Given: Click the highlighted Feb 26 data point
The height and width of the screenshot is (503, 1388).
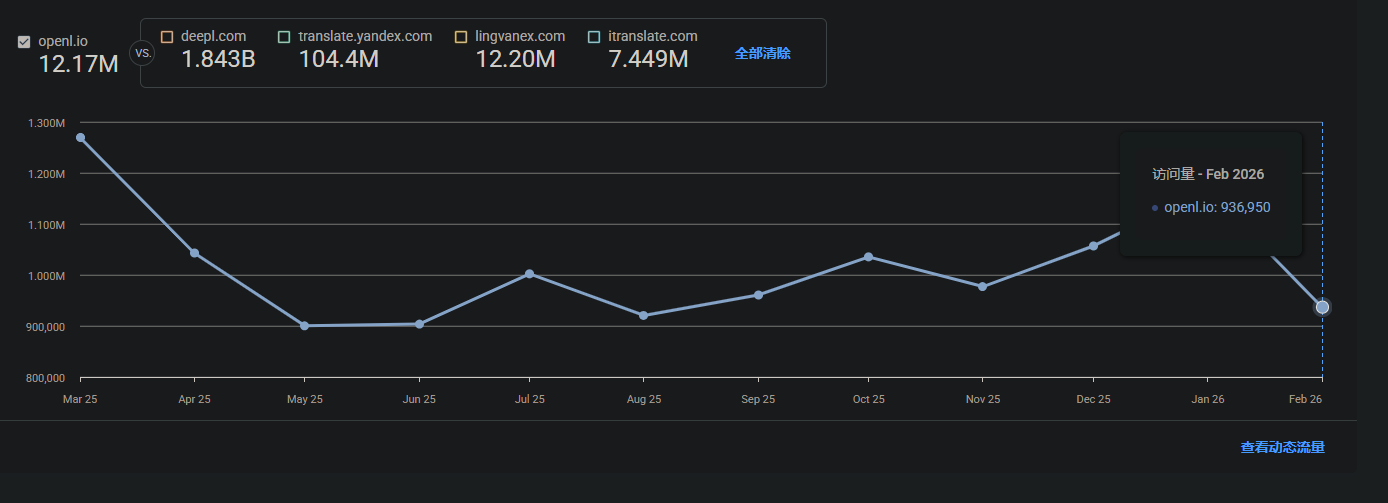Looking at the screenshot, I should 1322,307.
